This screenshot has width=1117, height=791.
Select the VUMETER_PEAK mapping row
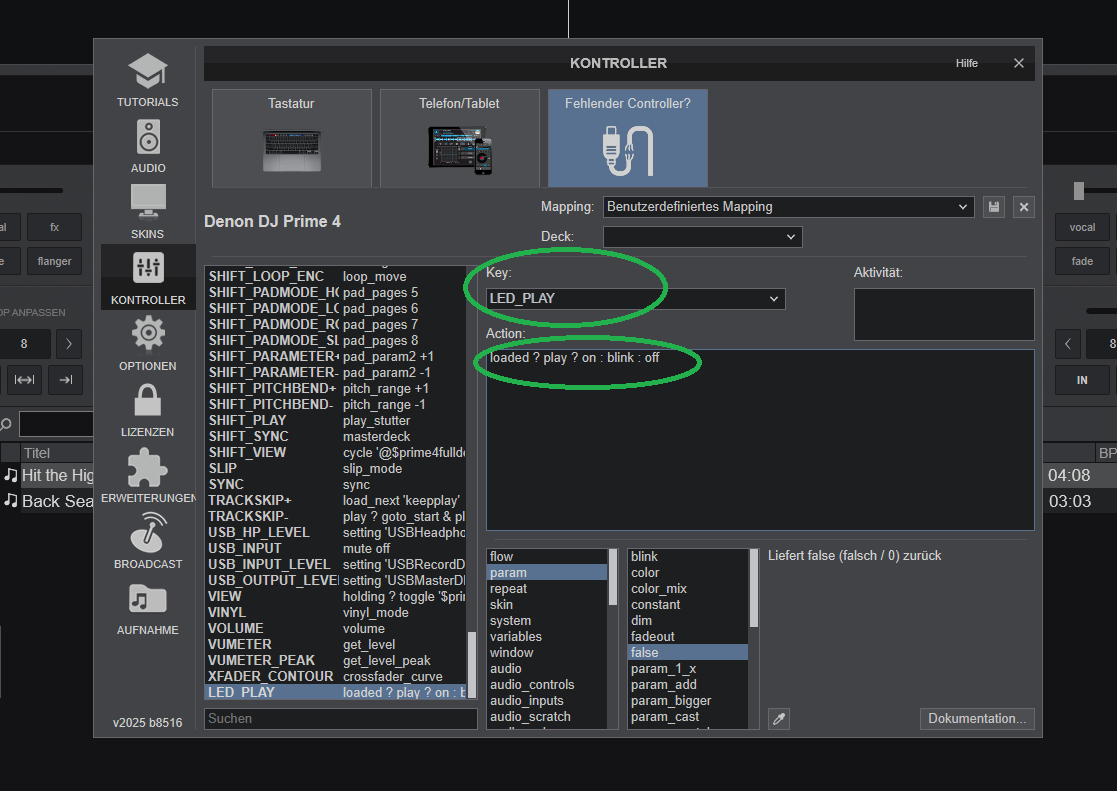[x=336, y=661]
